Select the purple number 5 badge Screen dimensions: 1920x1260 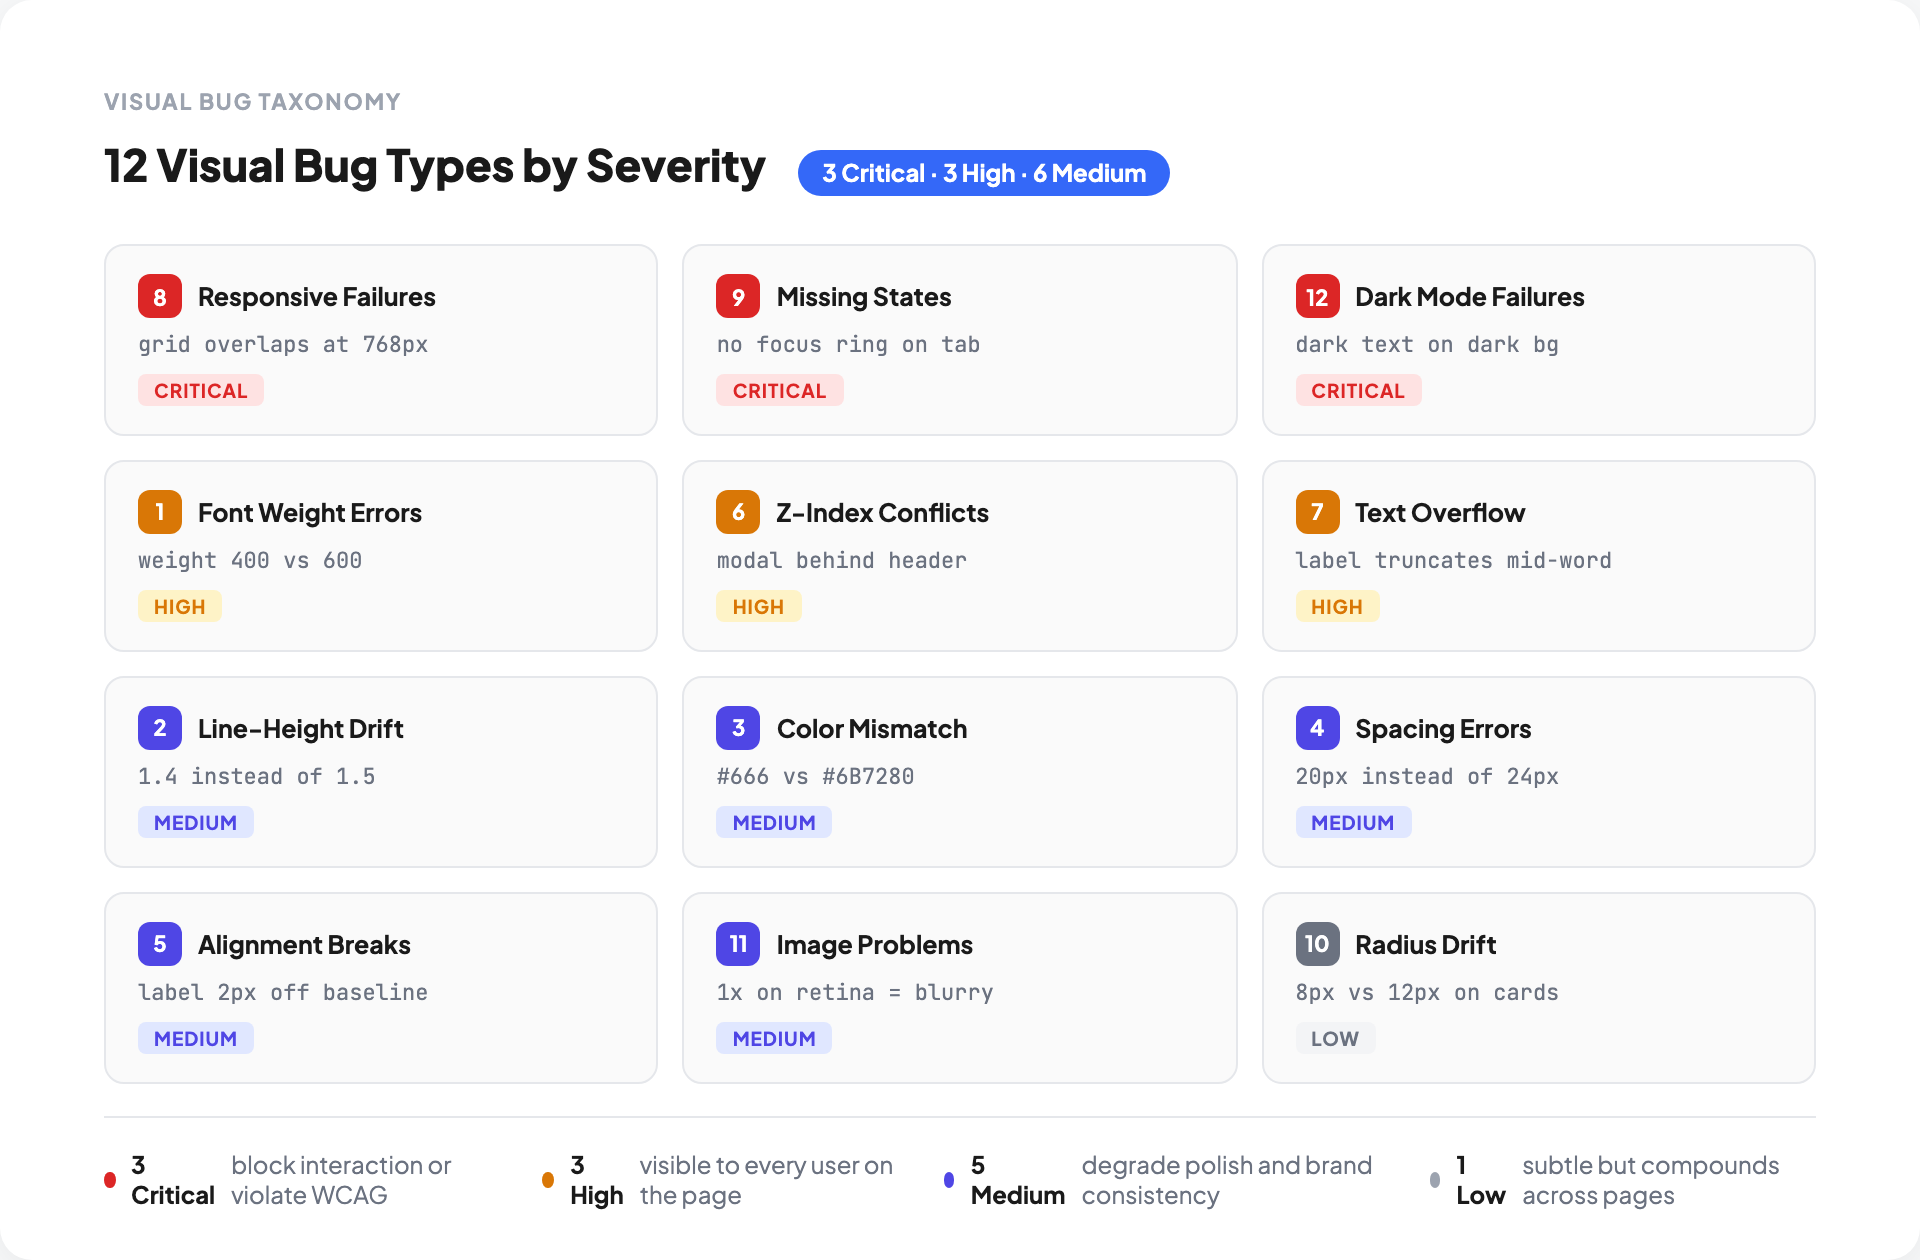[160, 944]
